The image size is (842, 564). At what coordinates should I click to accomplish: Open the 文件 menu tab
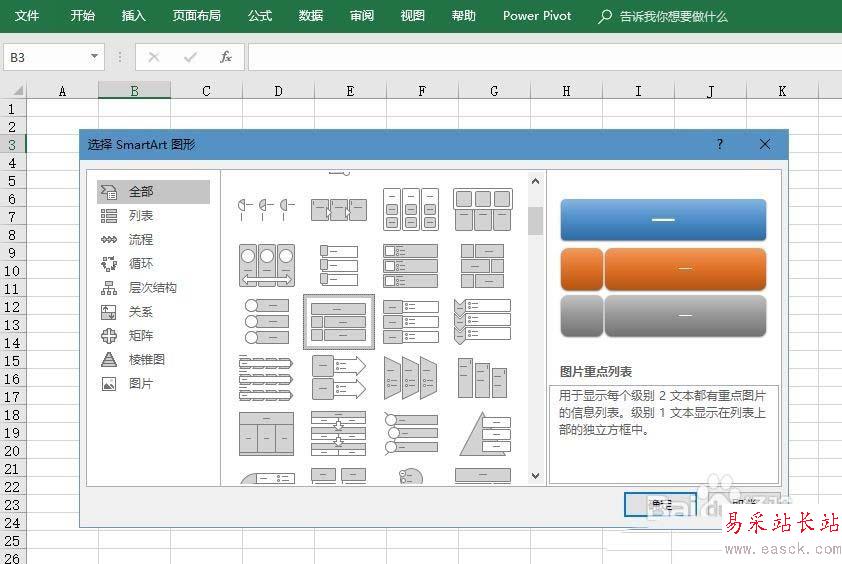click(27, 16)
